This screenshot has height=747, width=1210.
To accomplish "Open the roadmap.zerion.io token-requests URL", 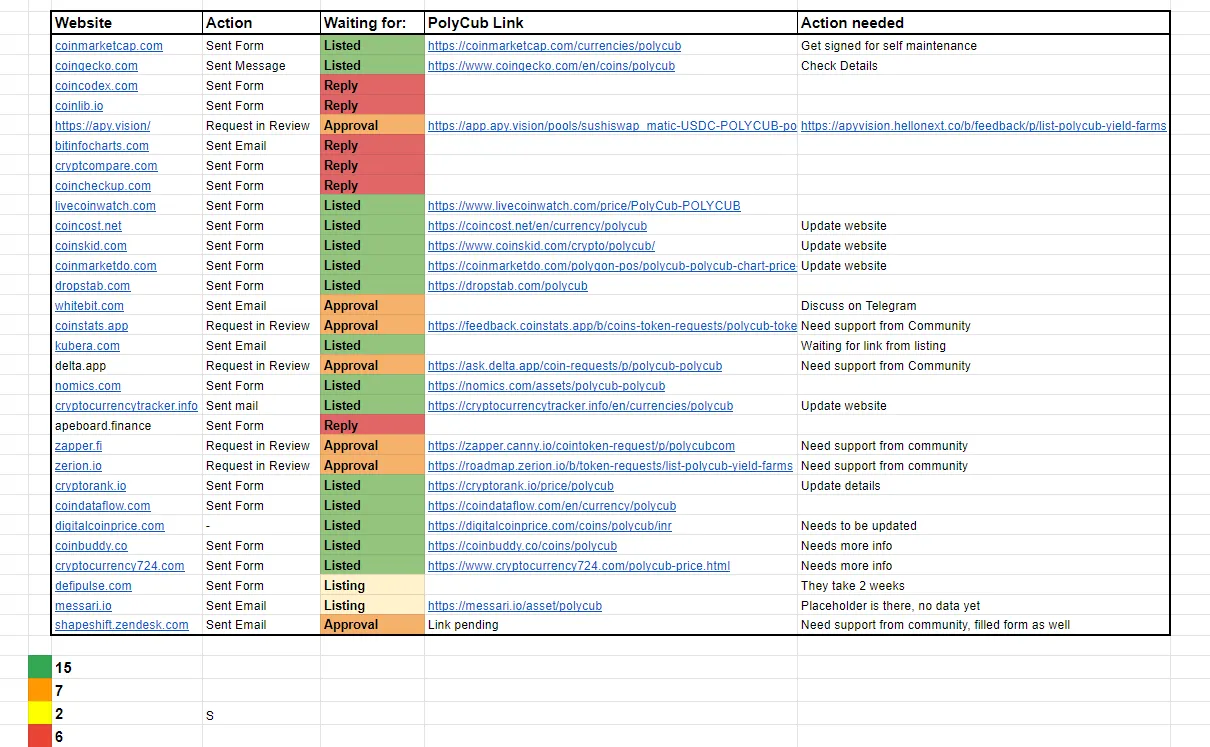I will tap(610, 466).
